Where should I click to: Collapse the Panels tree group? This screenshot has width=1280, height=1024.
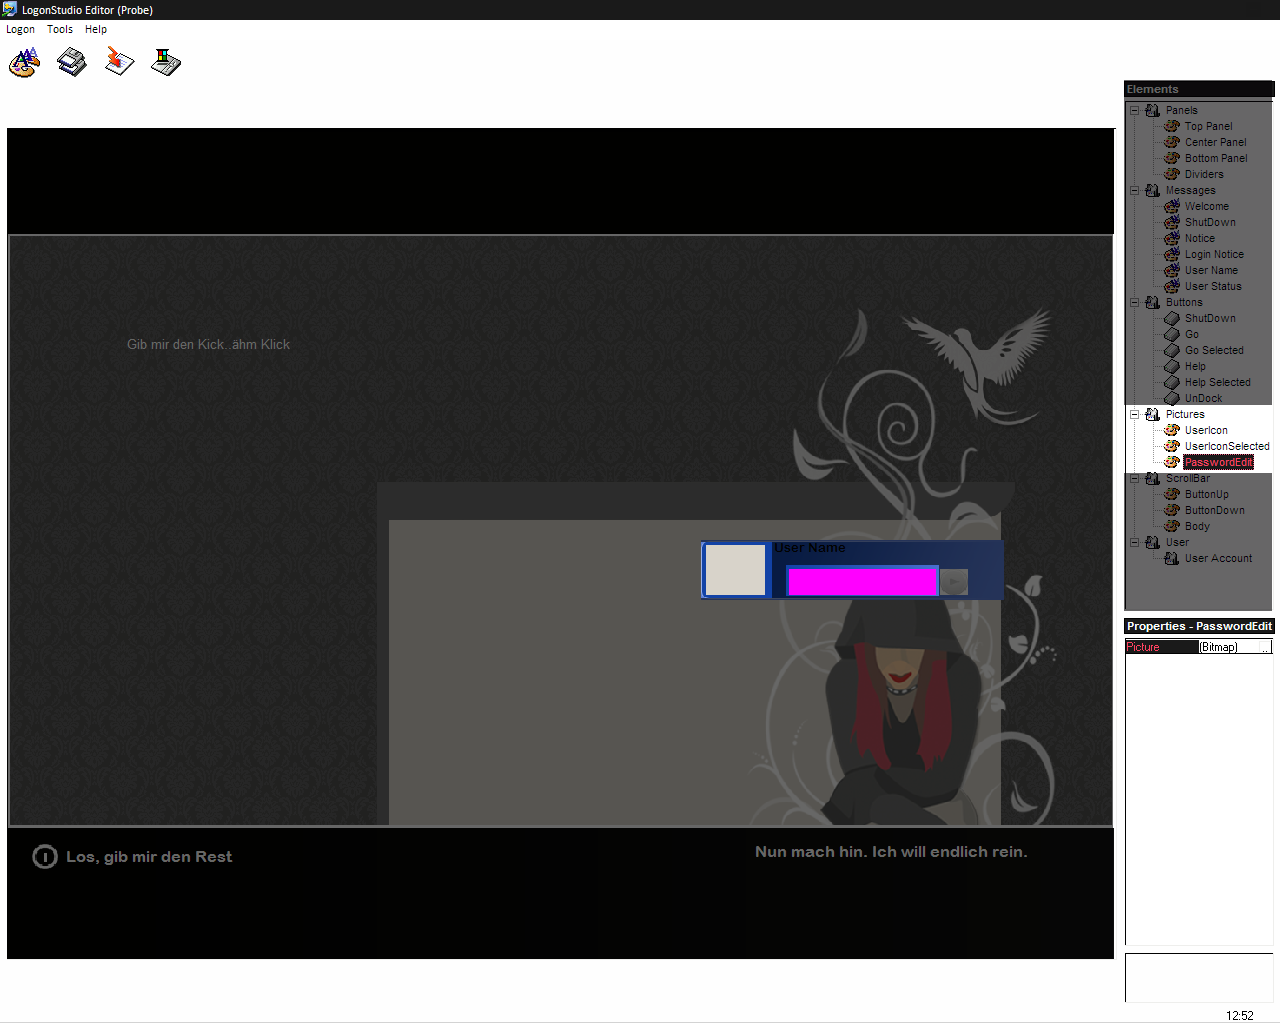[1135, 110]
